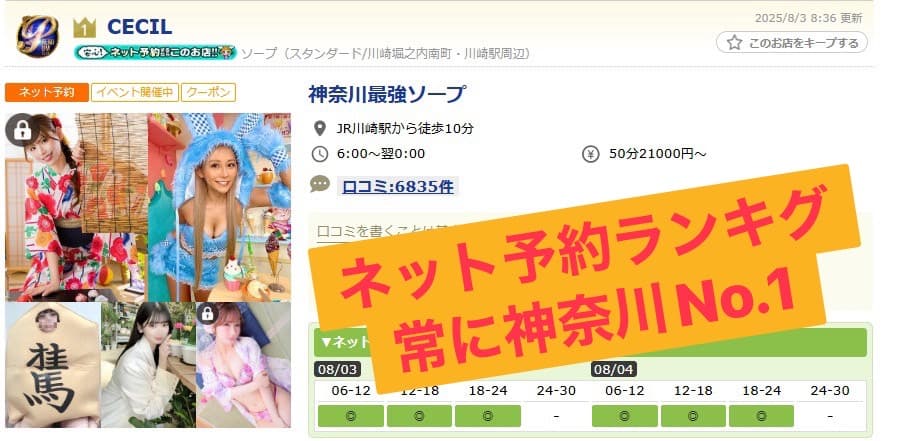
Task: Open the 口コミ:6835件 reviews link
Action: 398,186
